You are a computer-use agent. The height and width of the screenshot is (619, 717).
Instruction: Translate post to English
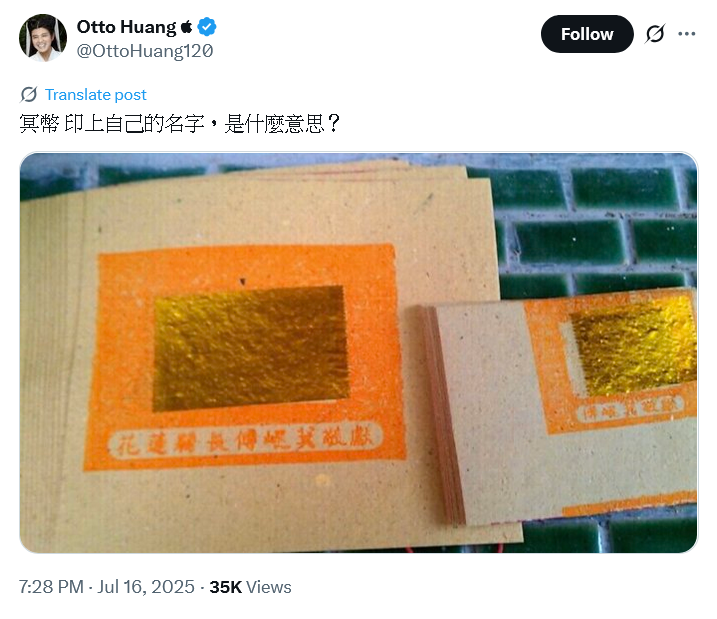[x=96, y=95]
